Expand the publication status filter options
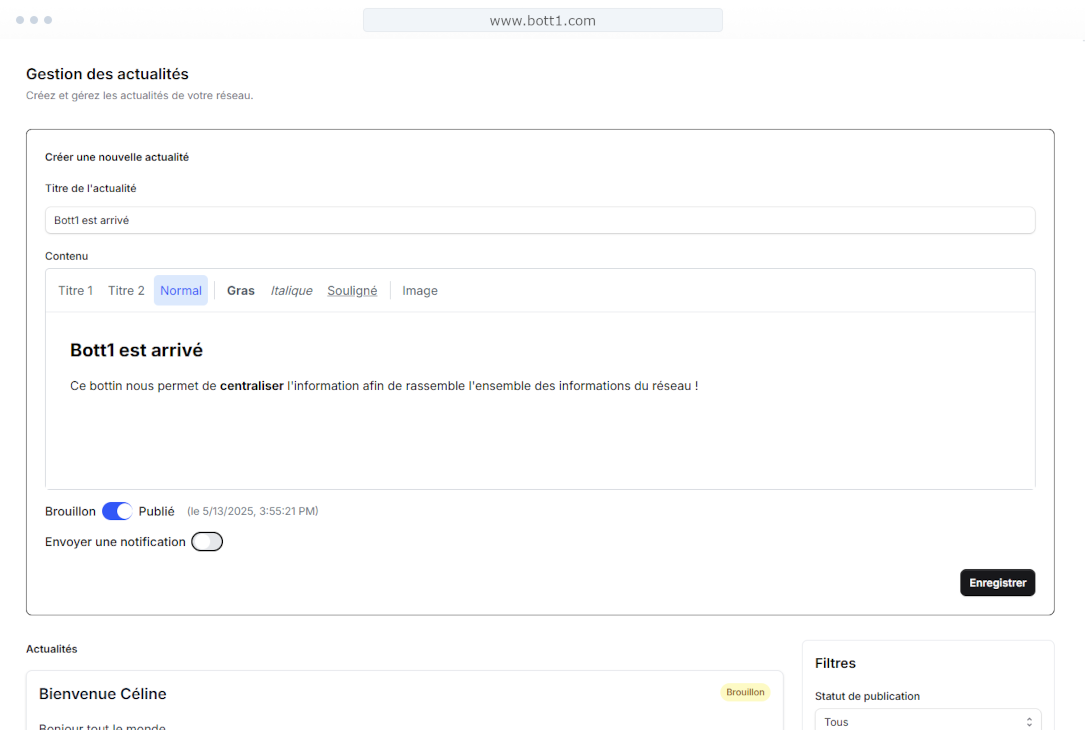 (x=928, y=720)
